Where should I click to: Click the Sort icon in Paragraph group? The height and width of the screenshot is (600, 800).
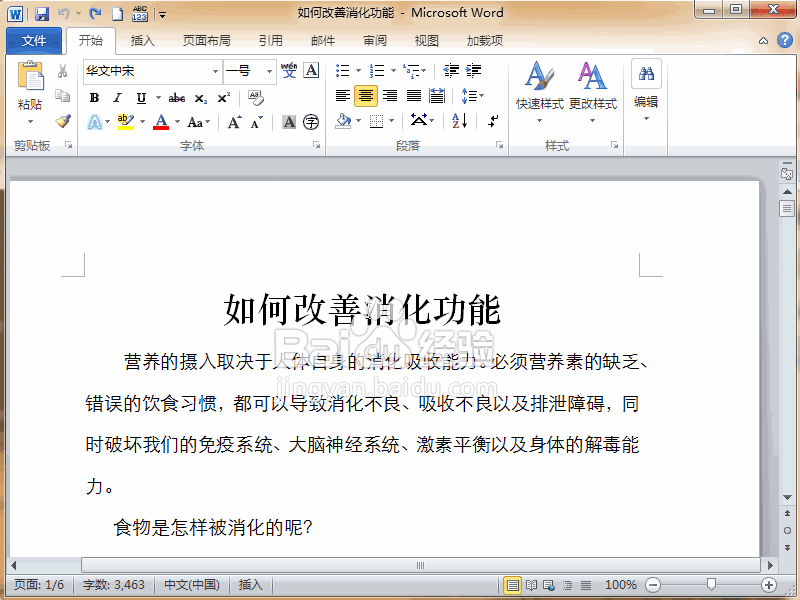(459, 121)
